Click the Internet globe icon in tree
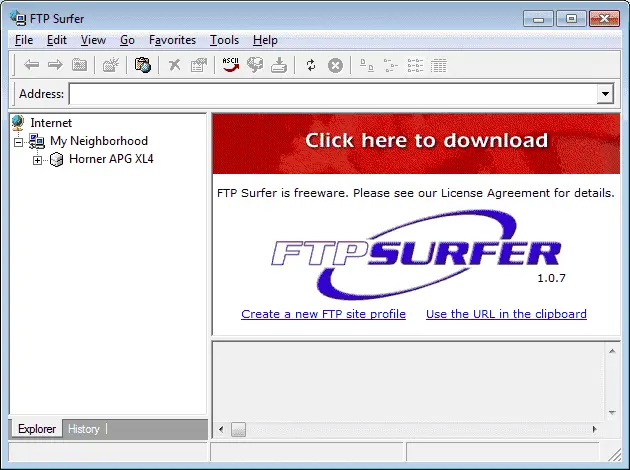This screenshot has height=470, width=630. 18,123
